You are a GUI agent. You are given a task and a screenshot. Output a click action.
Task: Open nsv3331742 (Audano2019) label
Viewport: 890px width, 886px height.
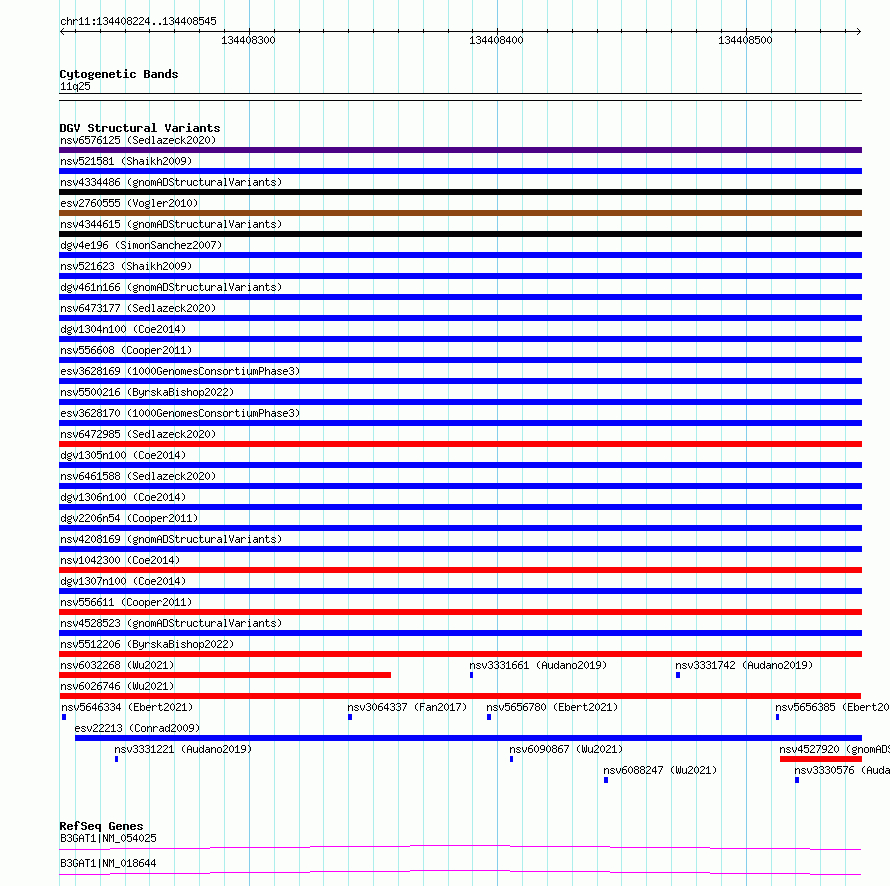(744, 665)
